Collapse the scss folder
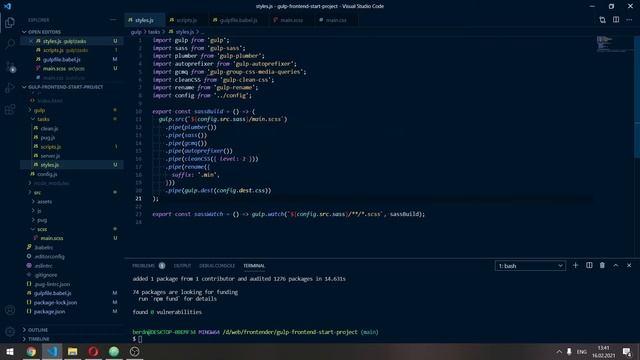The height and width of the screenshot is (360, 640). tap(42, 229)
